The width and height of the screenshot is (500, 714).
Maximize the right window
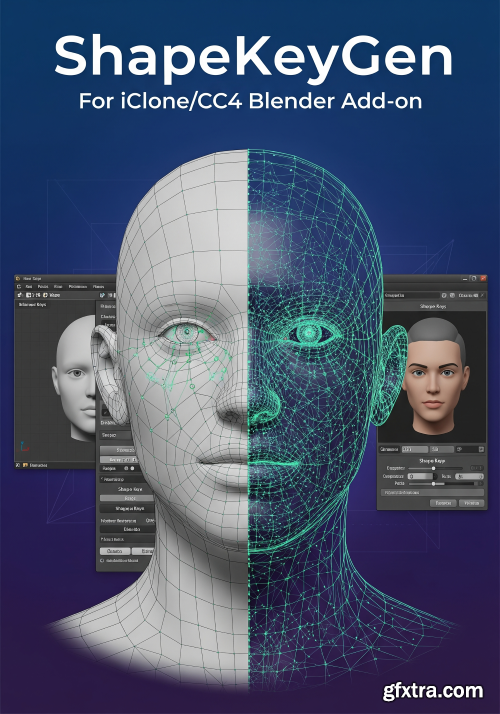(474, 279)
